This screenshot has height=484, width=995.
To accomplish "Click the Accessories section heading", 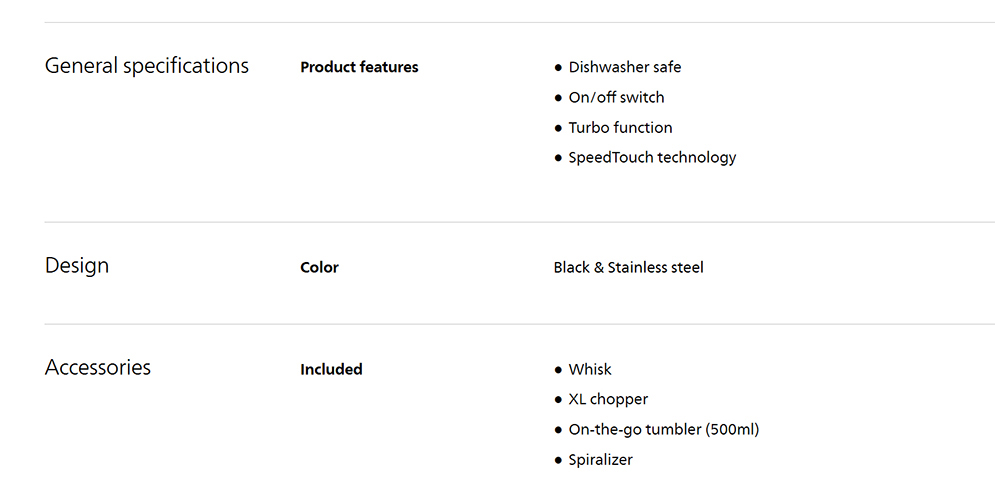I will click(98, 368).
